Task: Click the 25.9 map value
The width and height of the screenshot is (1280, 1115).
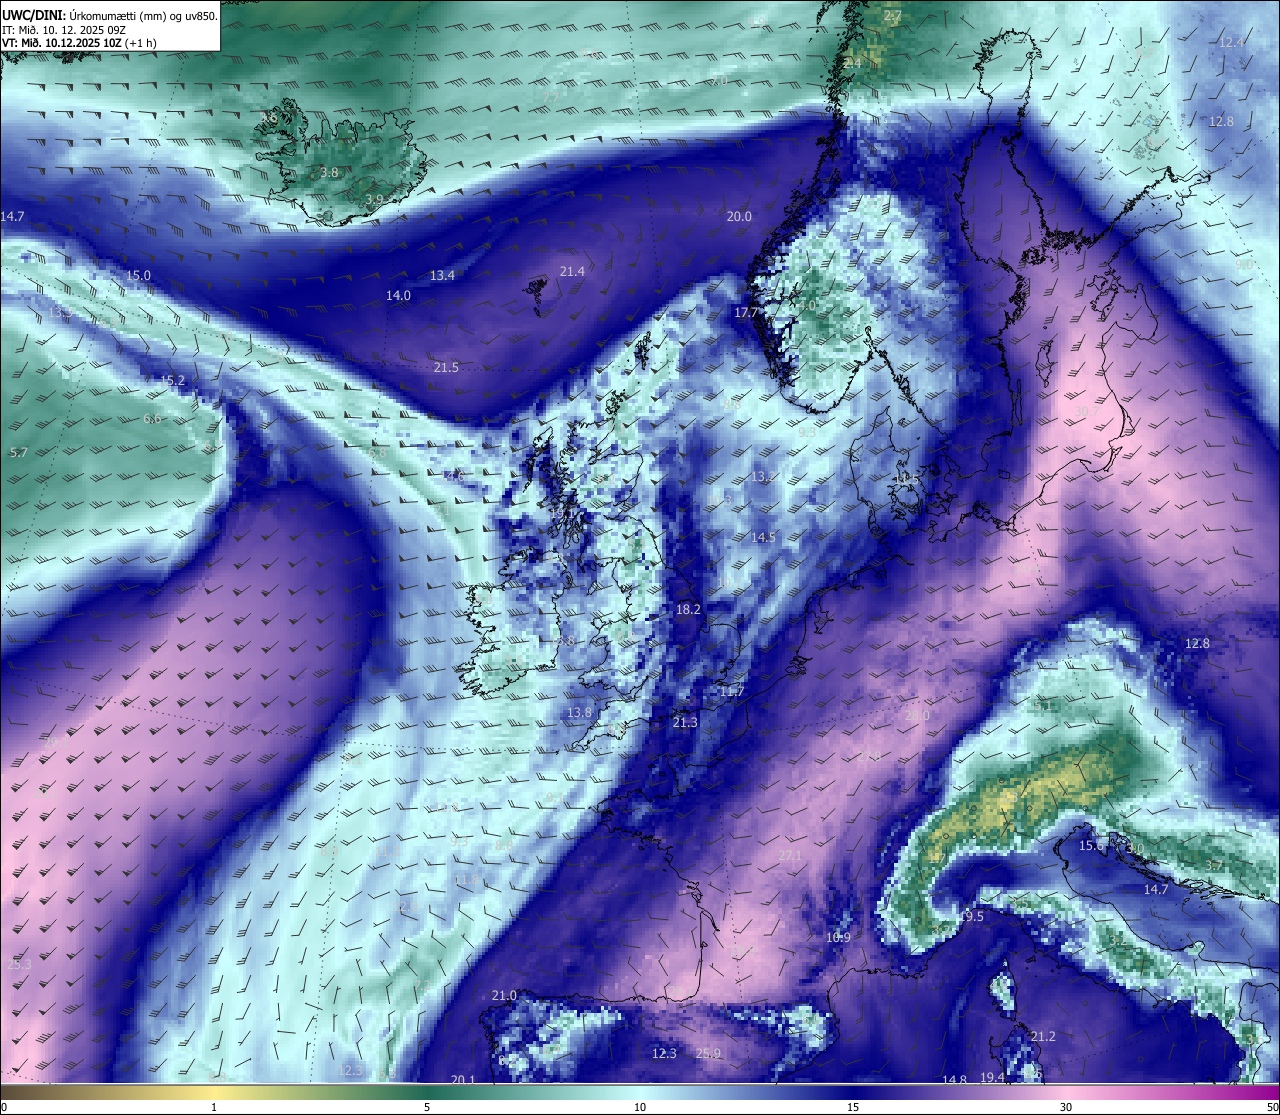Action: tap(708, 1053)
